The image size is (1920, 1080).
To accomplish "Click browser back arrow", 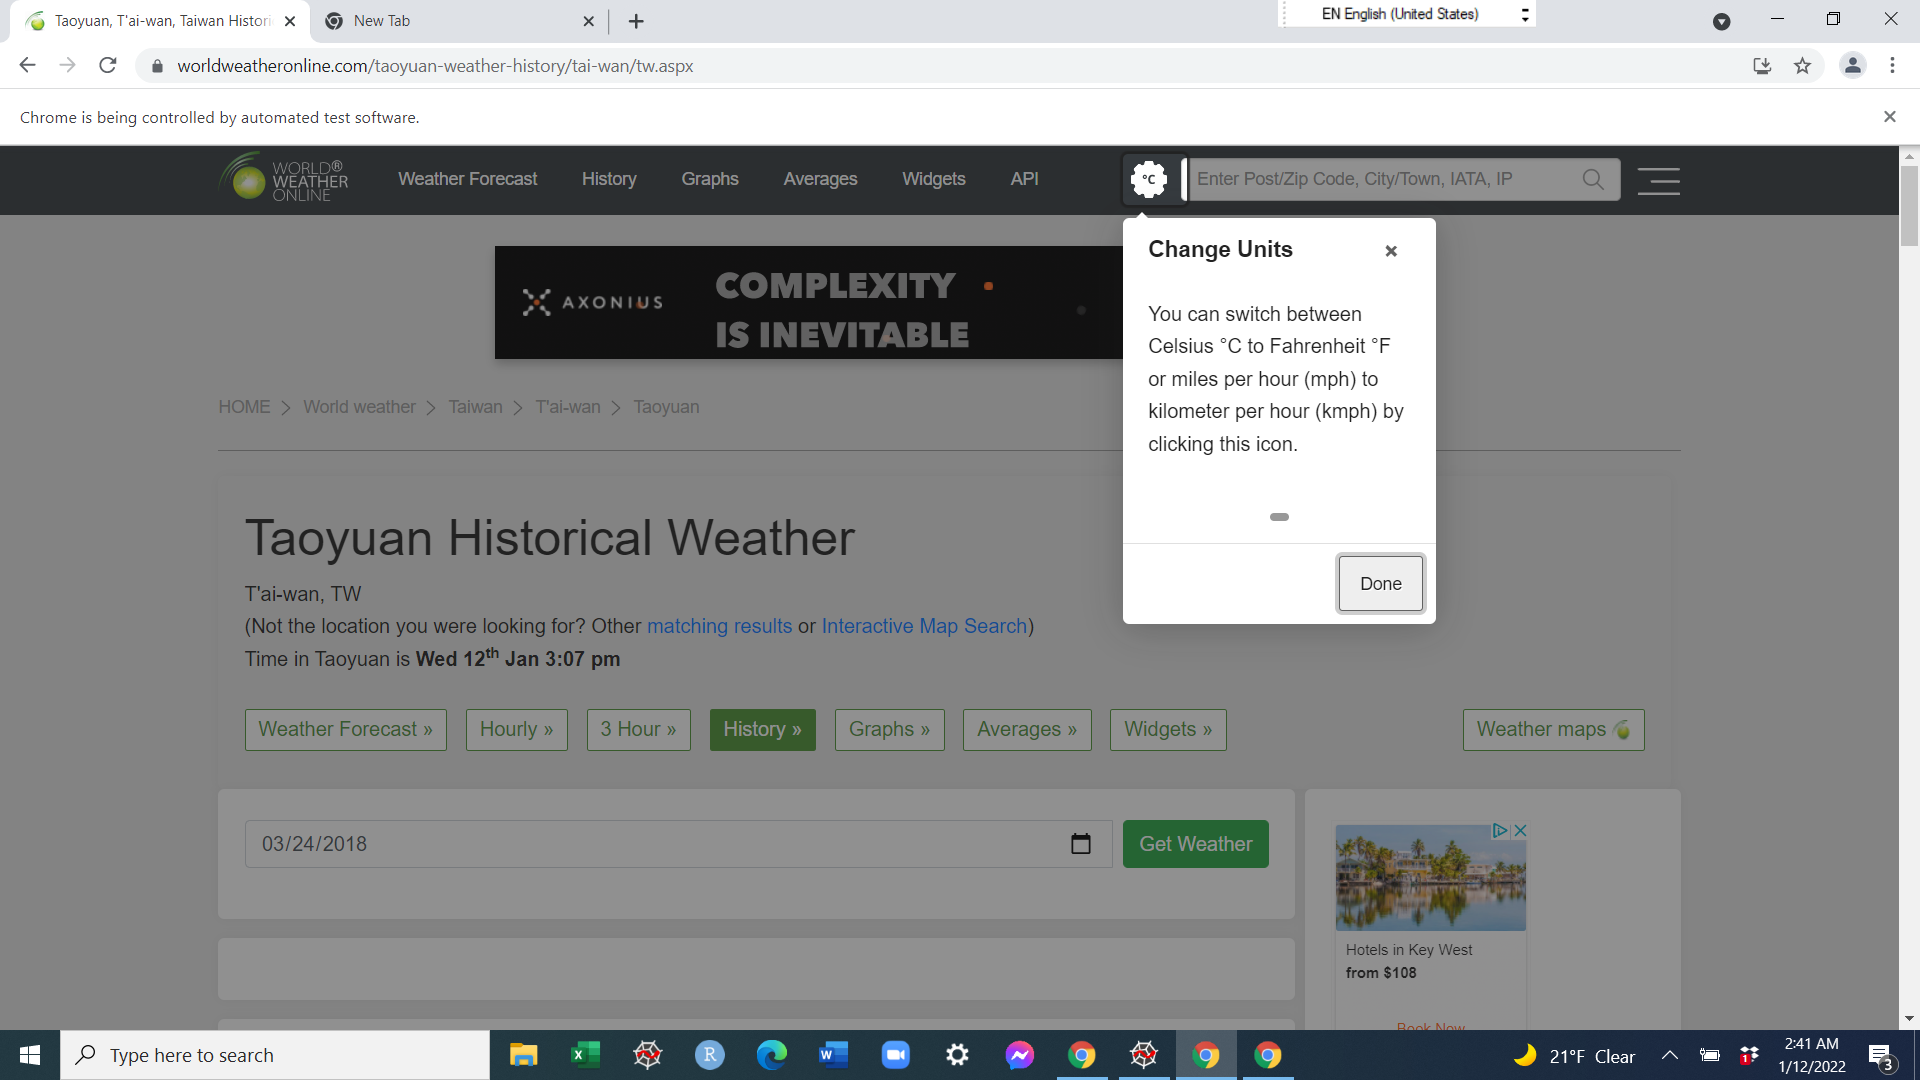I will click(x=27, y=66).
